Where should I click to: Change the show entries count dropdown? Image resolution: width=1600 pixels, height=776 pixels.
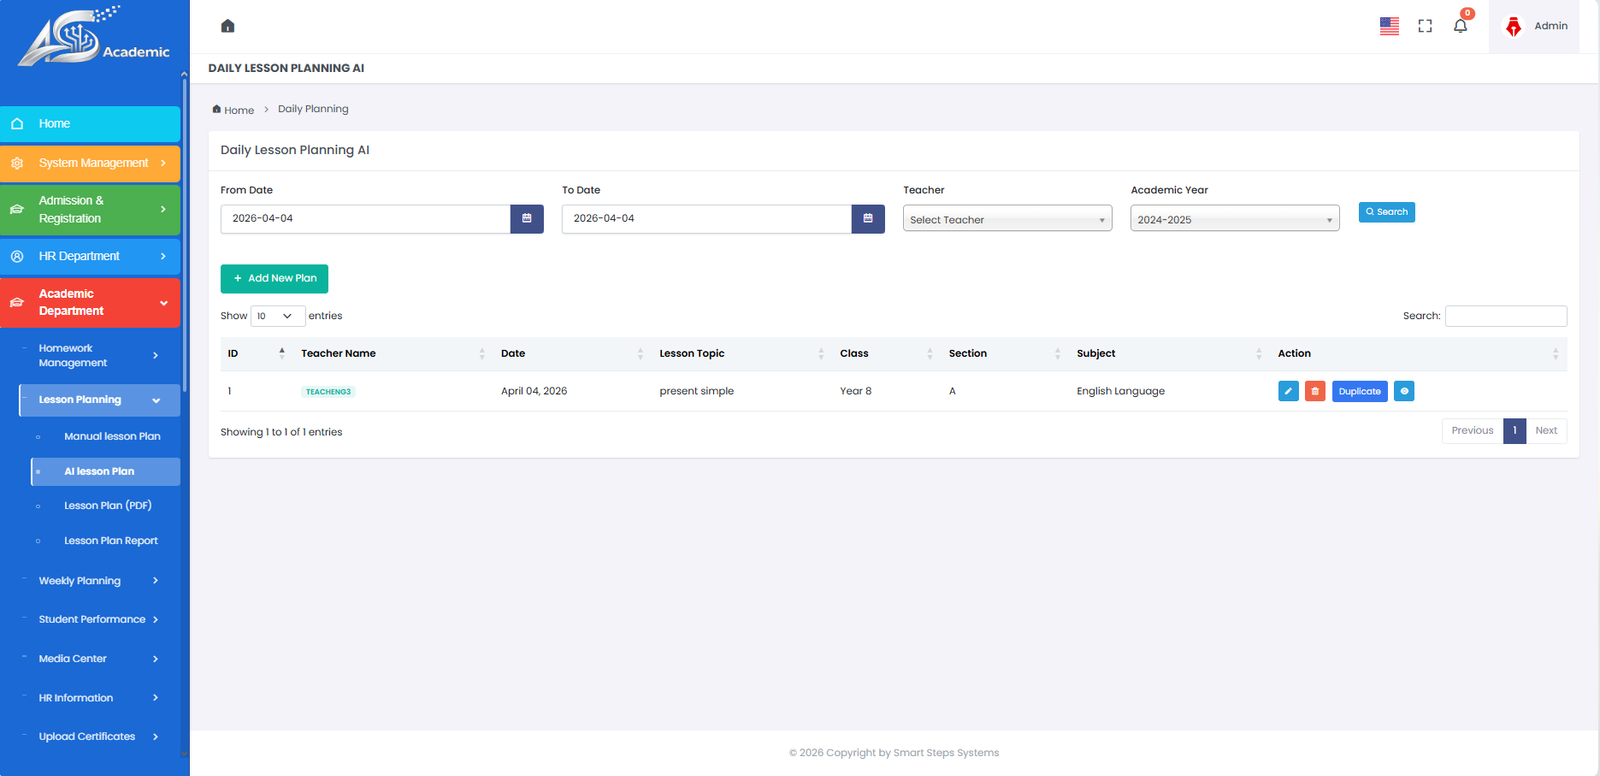point(277,316)
